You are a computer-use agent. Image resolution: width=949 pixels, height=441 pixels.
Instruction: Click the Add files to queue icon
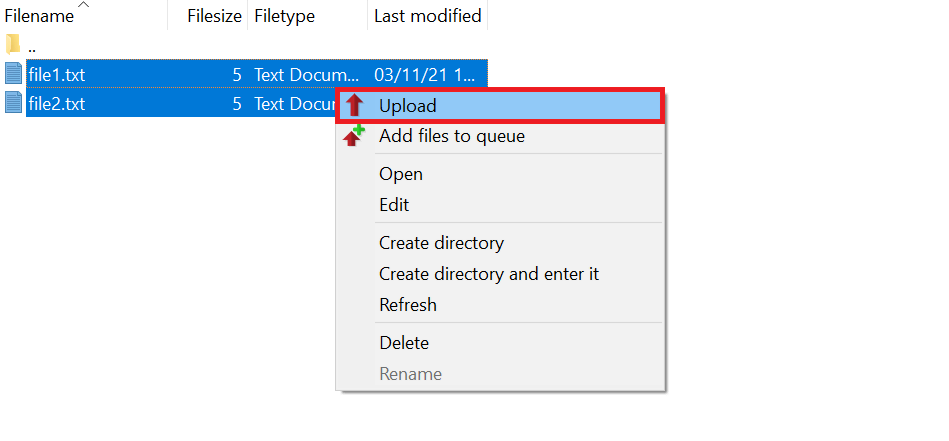coord(354,136)
